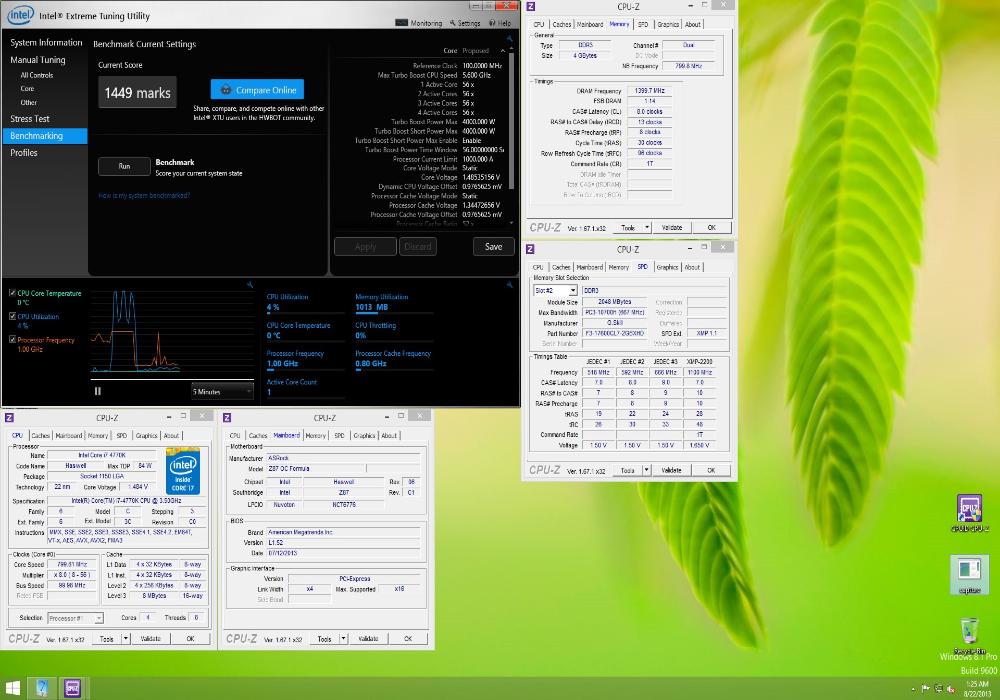Open CPUID CPU-Z desktop shortcut
This screenshot has height=700, width=1000.
[x=969, y=513]
